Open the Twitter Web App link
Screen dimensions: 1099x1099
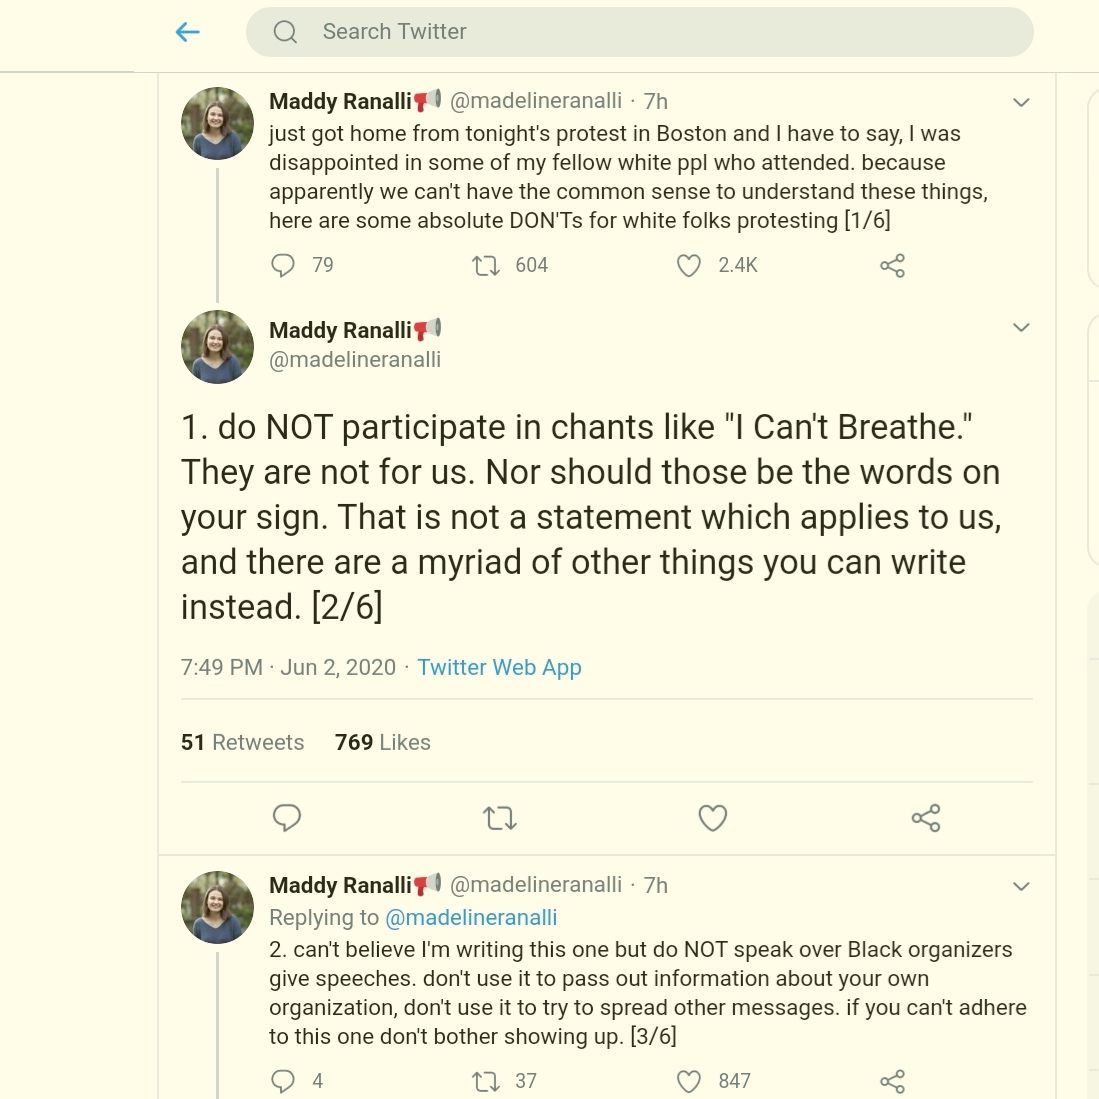coord(499,667)
